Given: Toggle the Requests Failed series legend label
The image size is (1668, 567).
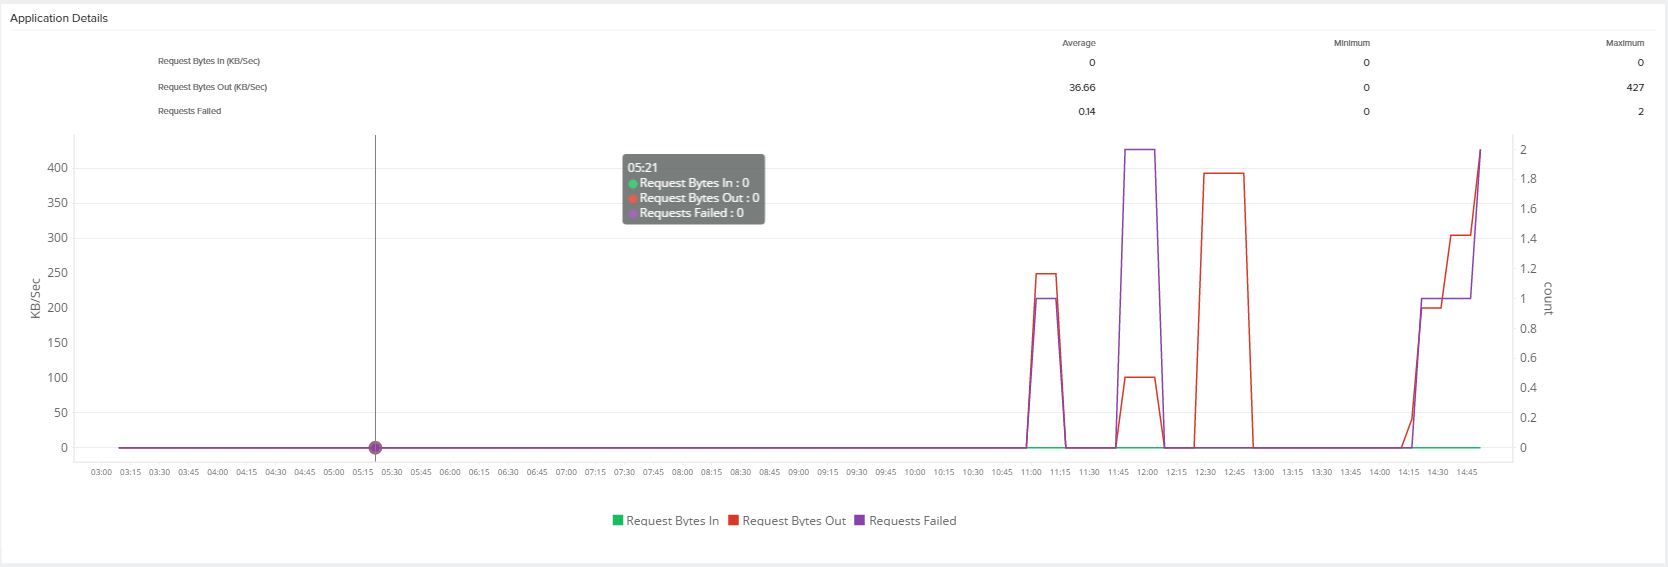Looking at the screenshot, I should [912, 521].
